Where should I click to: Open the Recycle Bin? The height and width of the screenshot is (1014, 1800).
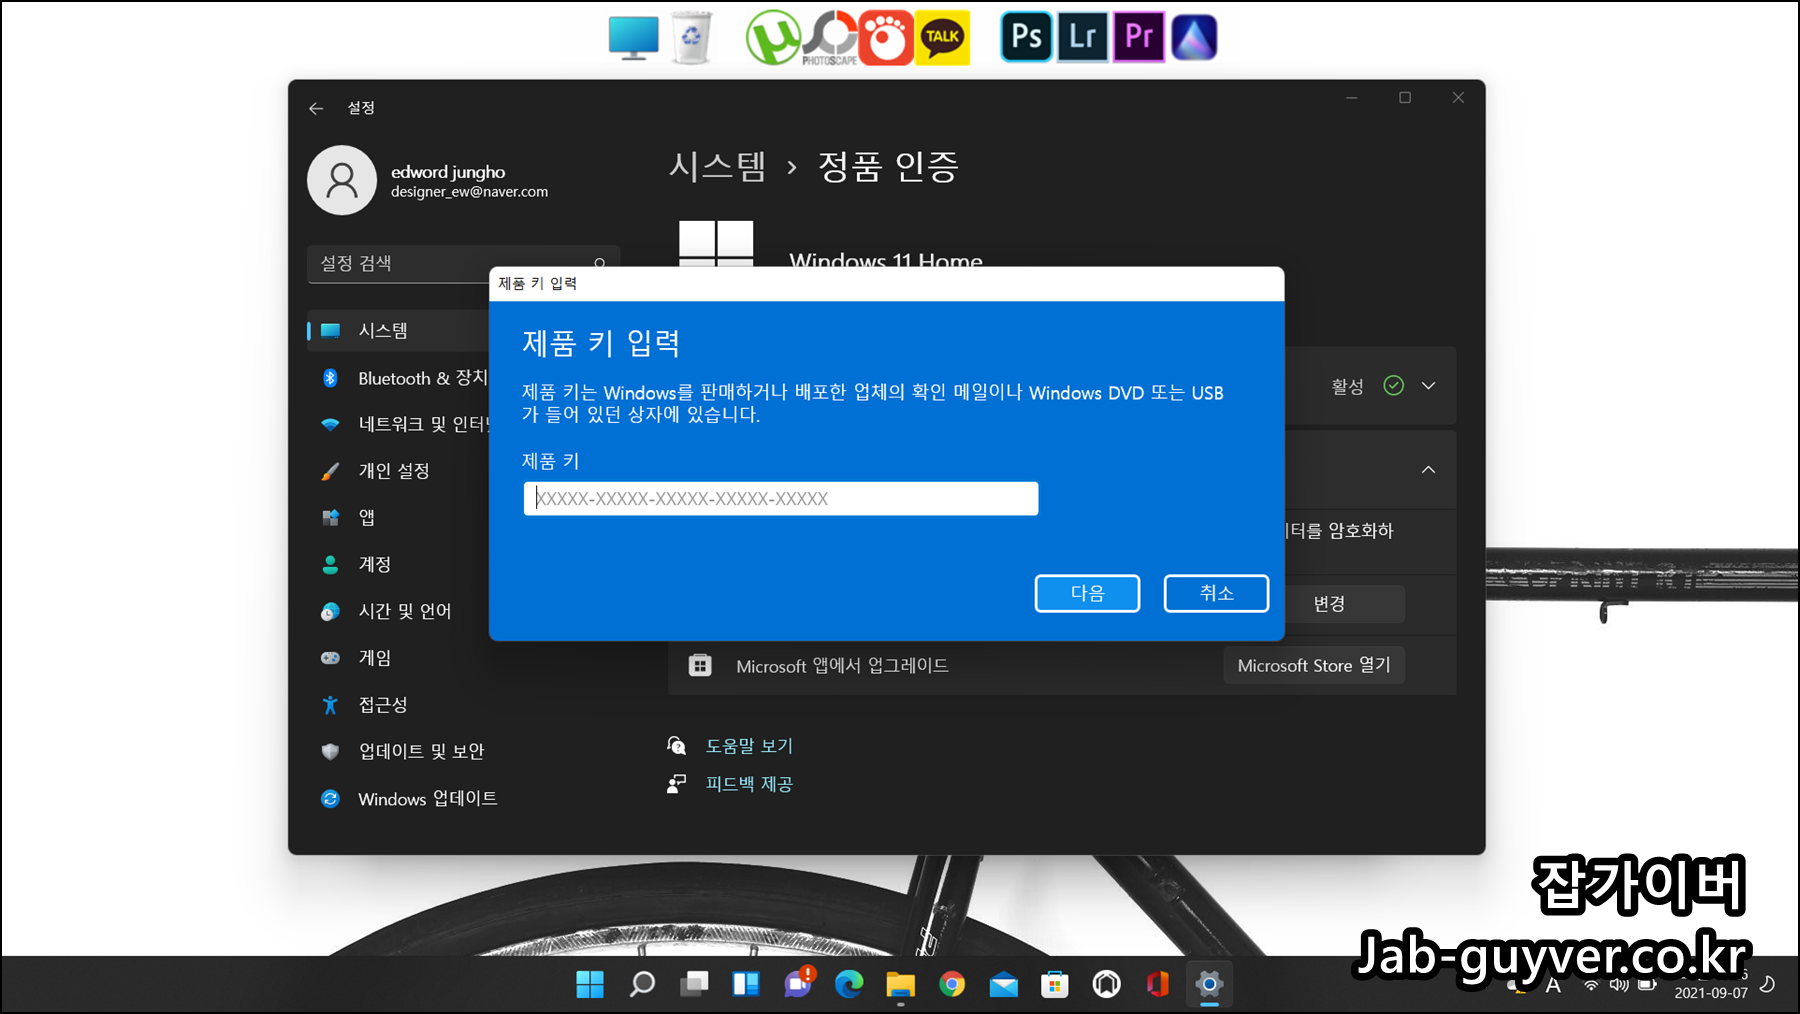point(694,36)
